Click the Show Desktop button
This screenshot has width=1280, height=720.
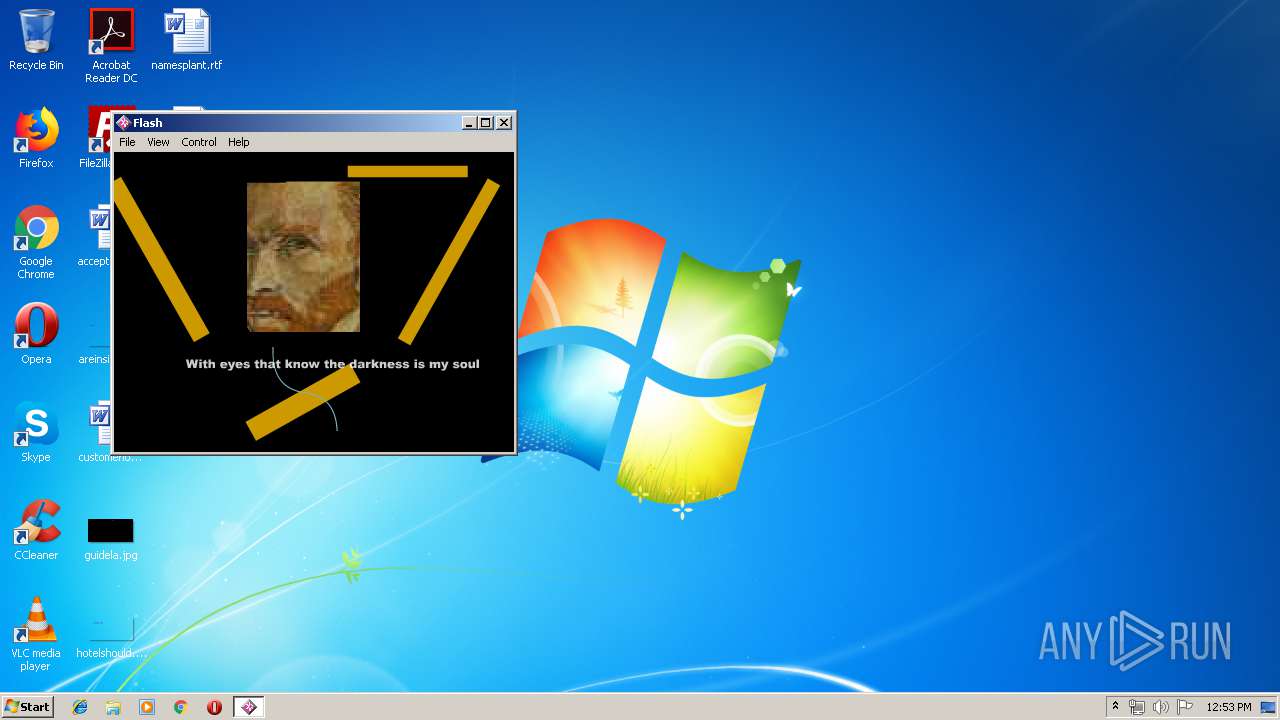click(x=1269, y=707)
